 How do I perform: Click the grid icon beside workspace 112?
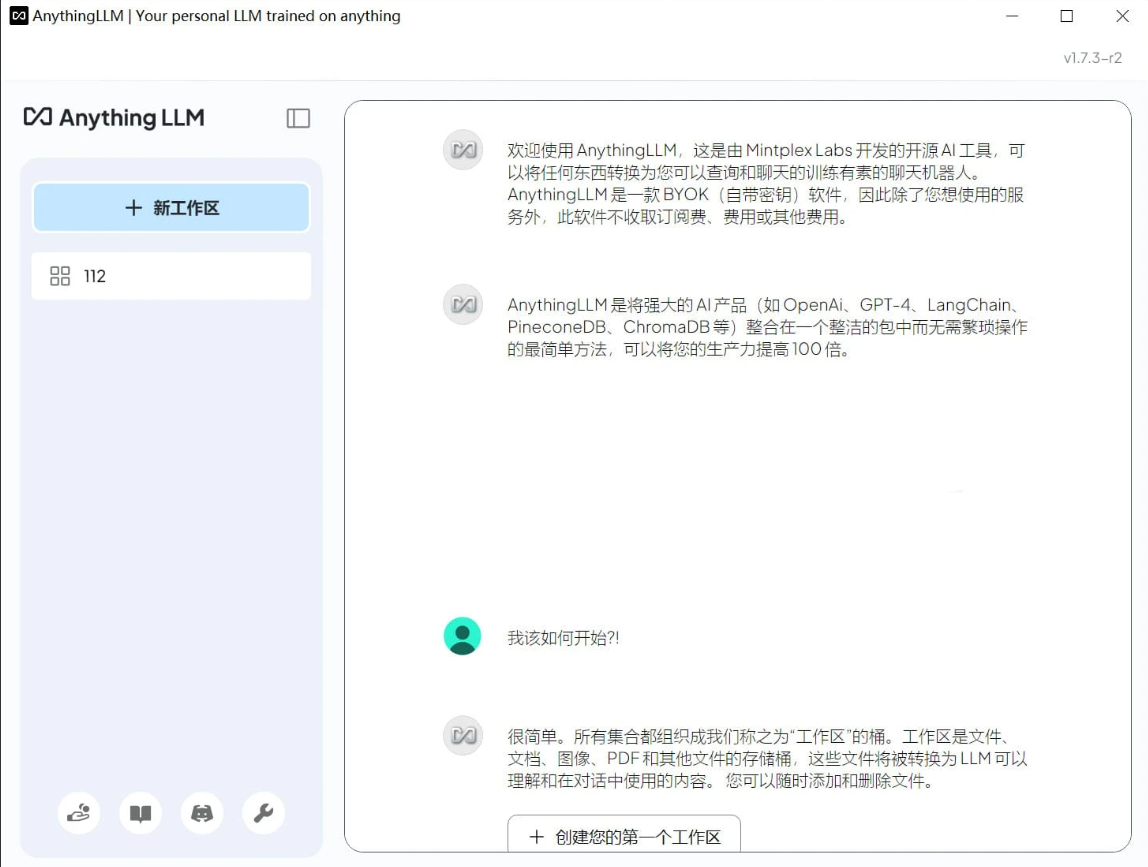tap(62, 276)
